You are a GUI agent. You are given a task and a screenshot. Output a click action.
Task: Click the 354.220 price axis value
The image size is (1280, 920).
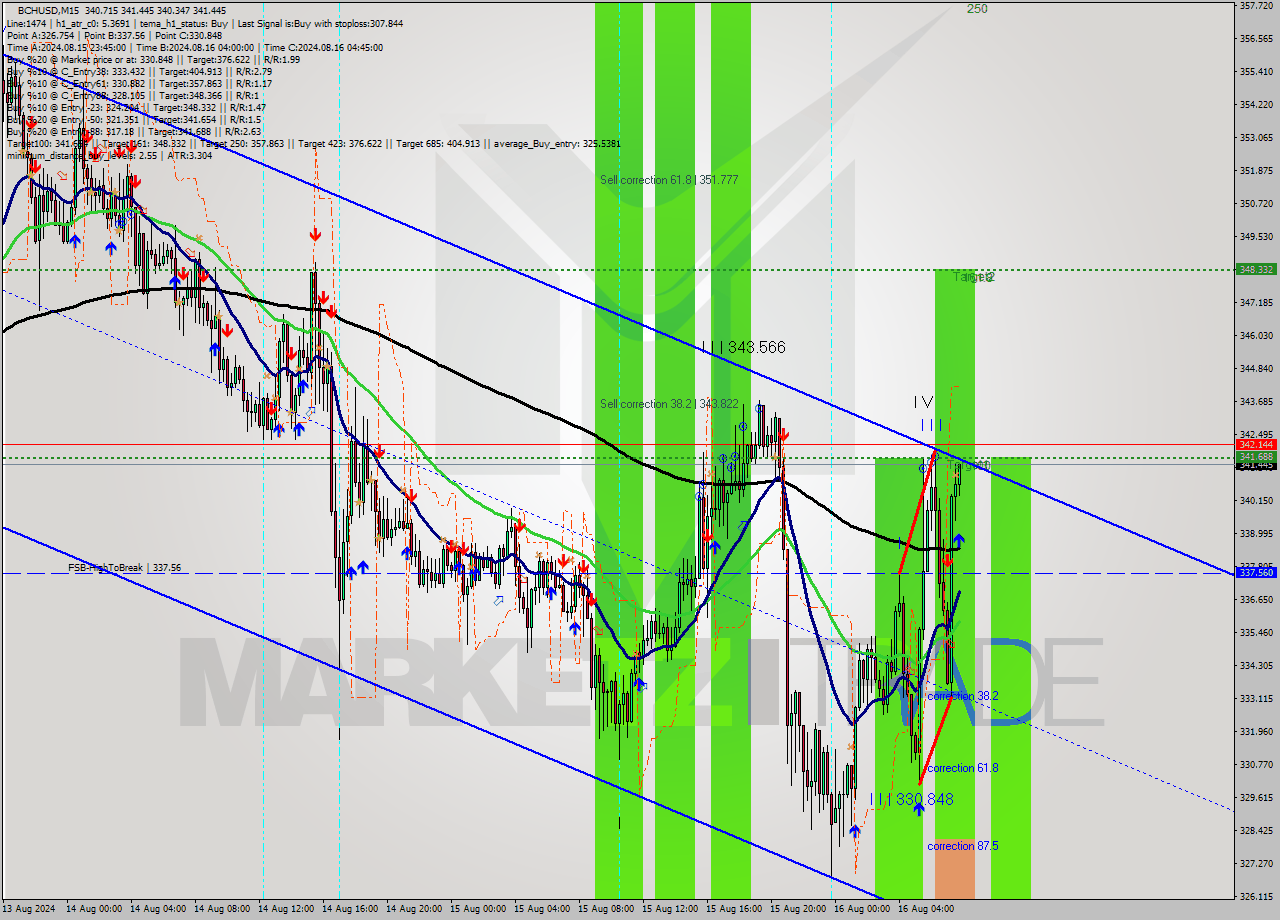point(1256,105)
